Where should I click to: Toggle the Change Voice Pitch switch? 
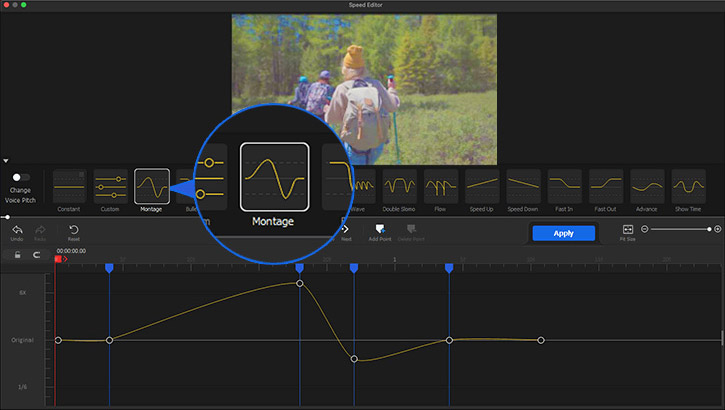pyautogui.click(x=20, y=177)
